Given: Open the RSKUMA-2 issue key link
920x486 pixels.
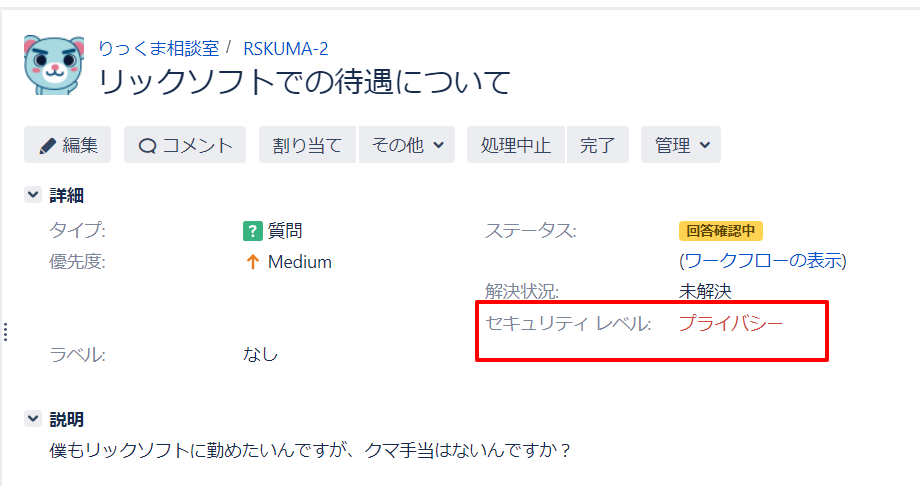Looking at the screenshot, I should click(286, 48).
